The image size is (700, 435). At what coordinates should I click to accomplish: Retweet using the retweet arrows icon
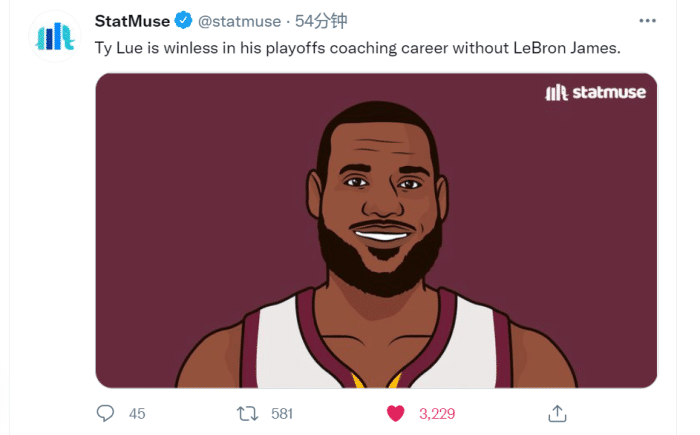(x=246, y=413)
